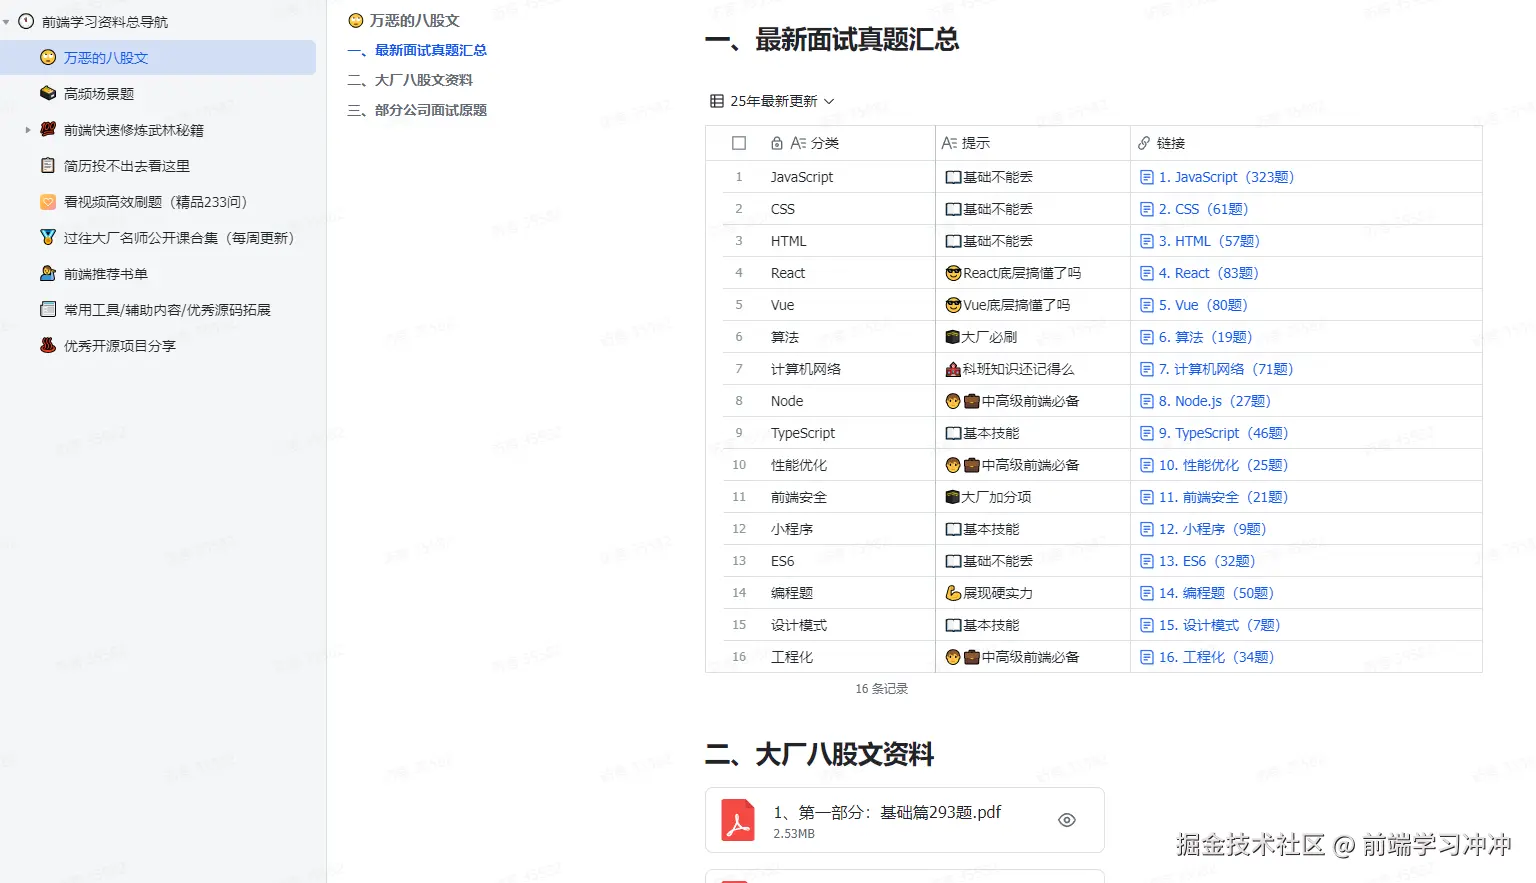The image size is (1536, 883).
Task: Click the medal icon beside 过往大厂名师公开课合集
Action: point(48,237)
